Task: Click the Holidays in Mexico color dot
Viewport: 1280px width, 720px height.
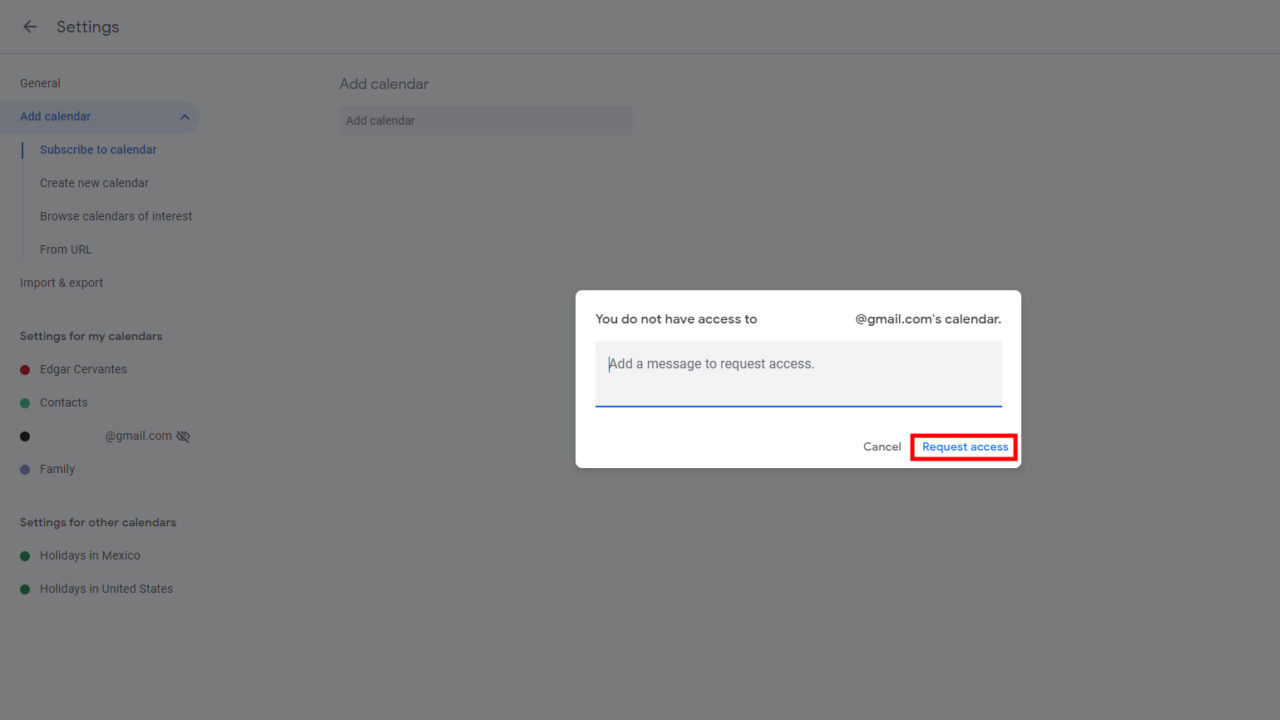Action: tap(24, 555)
